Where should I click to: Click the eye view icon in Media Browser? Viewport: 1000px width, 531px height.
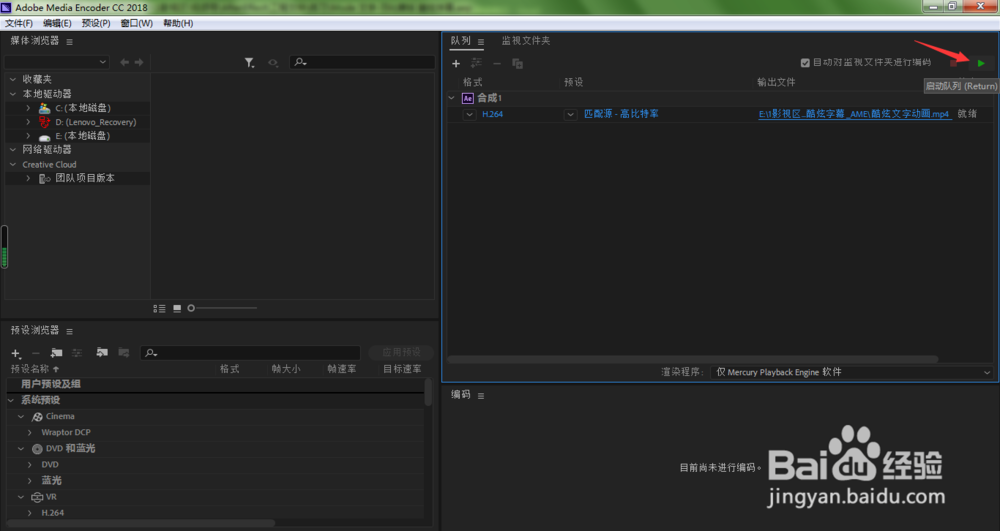point(273,62)
